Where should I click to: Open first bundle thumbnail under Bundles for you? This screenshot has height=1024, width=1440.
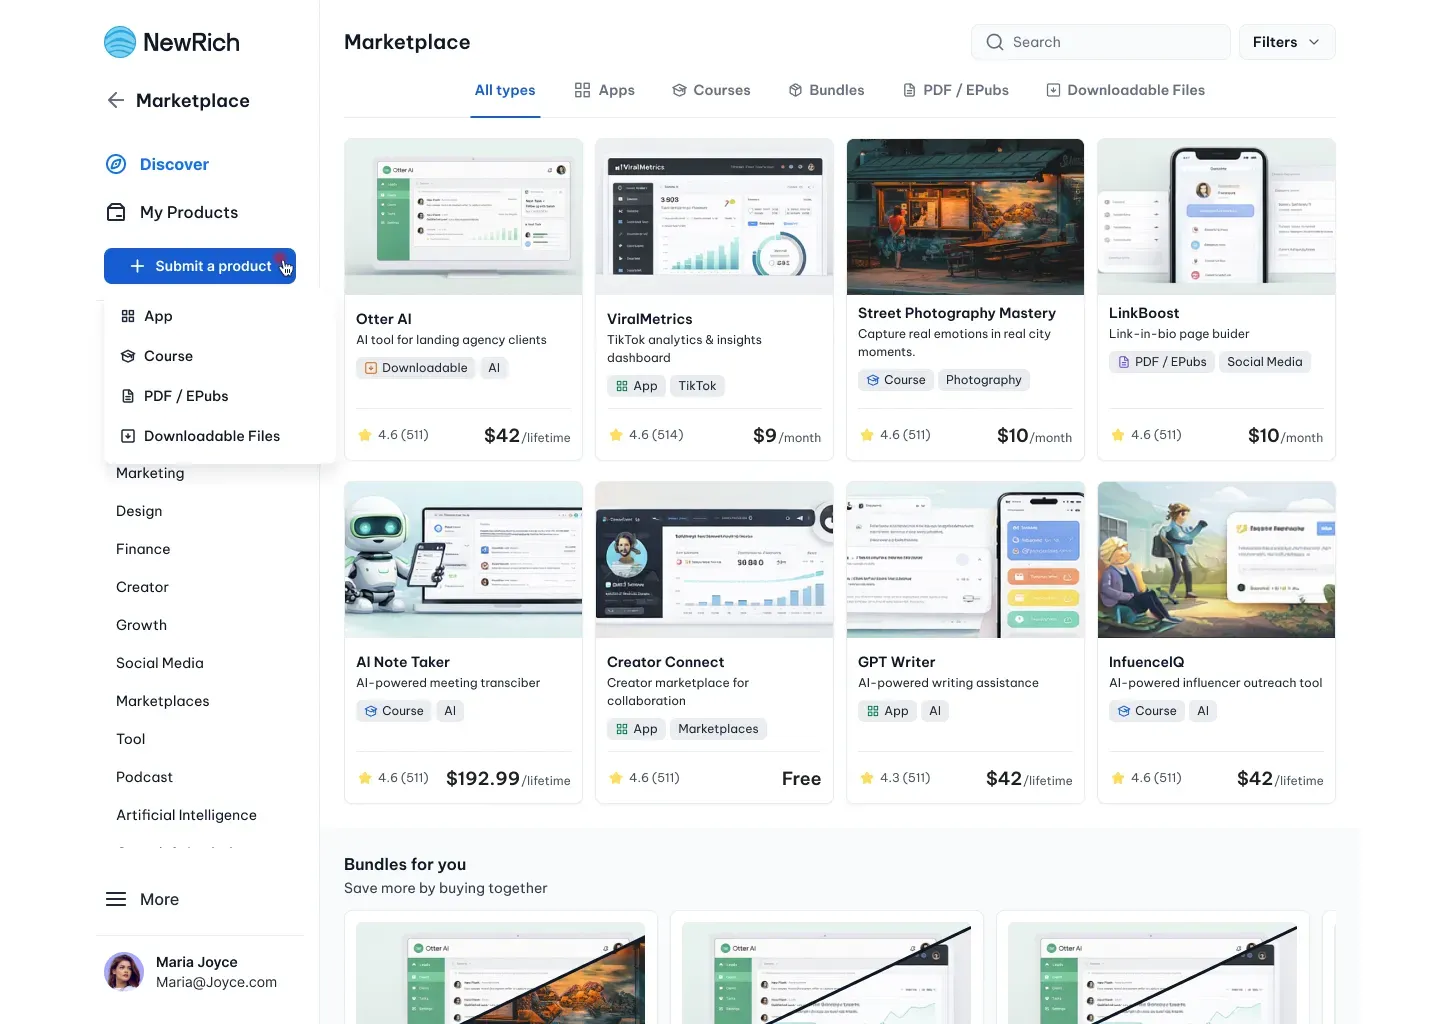[x=501, y=973]
